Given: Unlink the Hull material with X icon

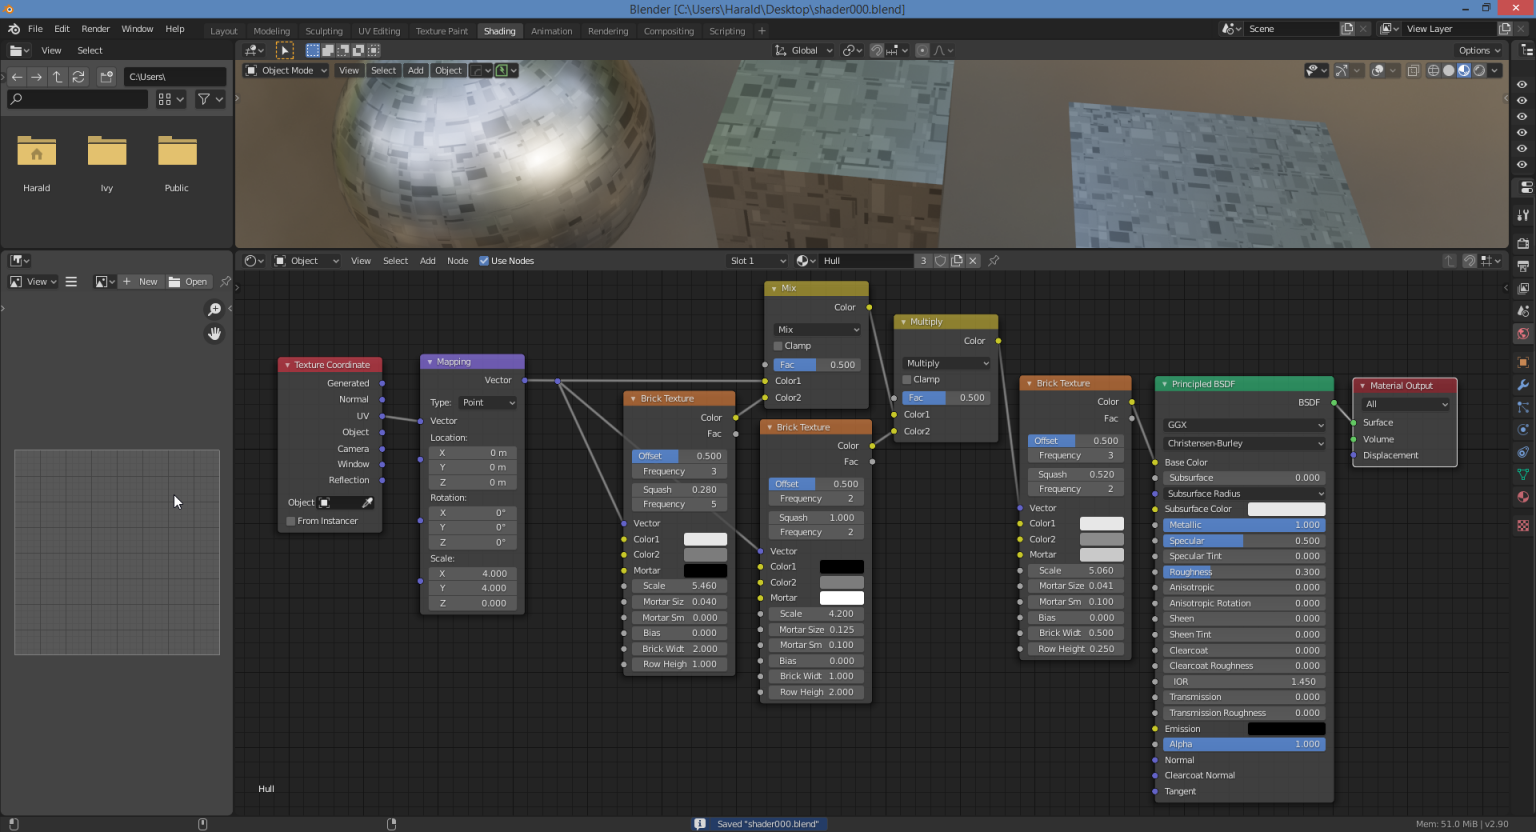Looking at the screenshot, I should click(x=973, y=261).
